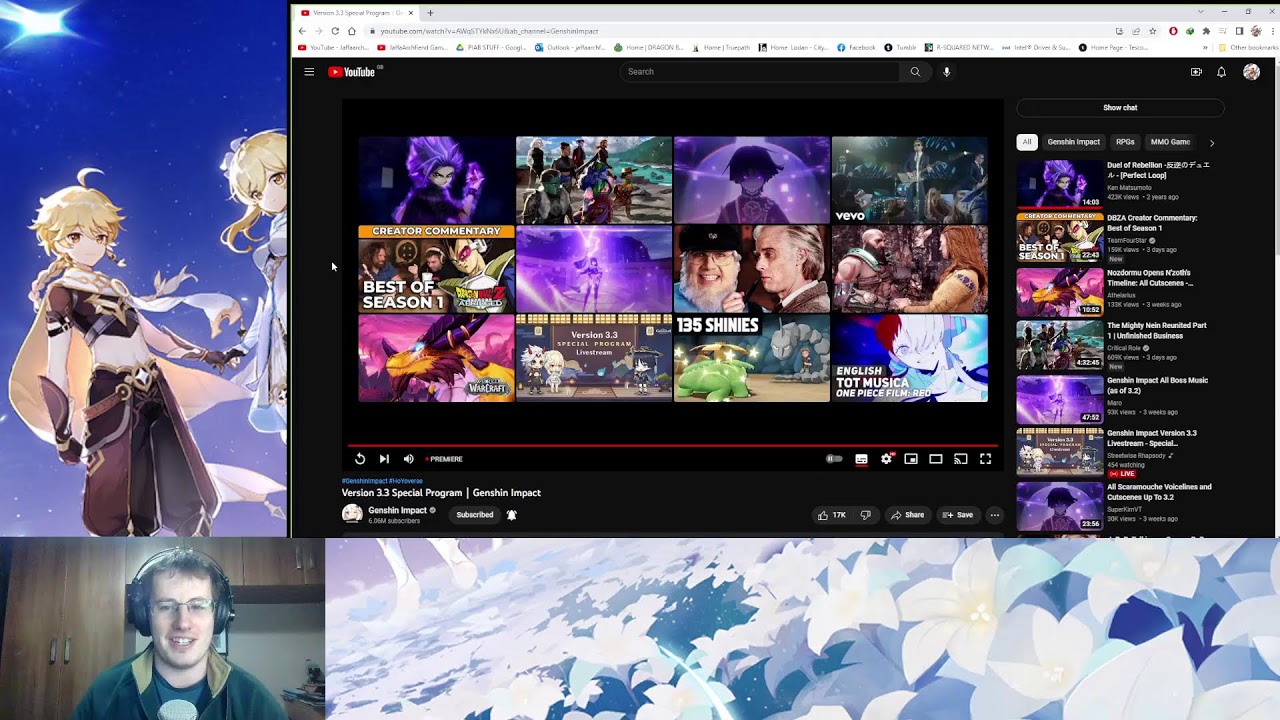This screenshot has width=1280, height=720.
Task: Select the Genshin Impact filter chip
Action: pos(1073,142)
